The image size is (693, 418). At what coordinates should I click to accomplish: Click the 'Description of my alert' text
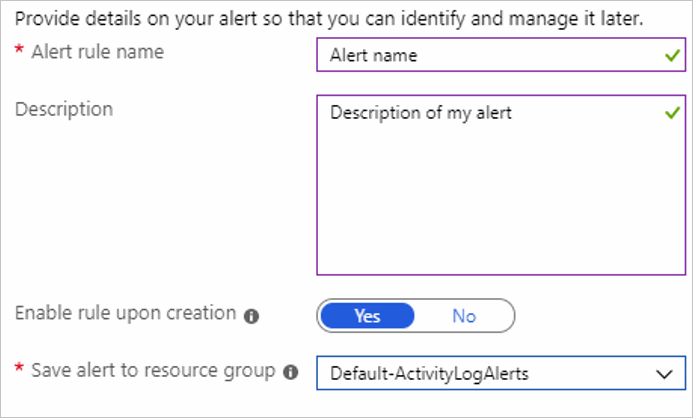(421, 113)
